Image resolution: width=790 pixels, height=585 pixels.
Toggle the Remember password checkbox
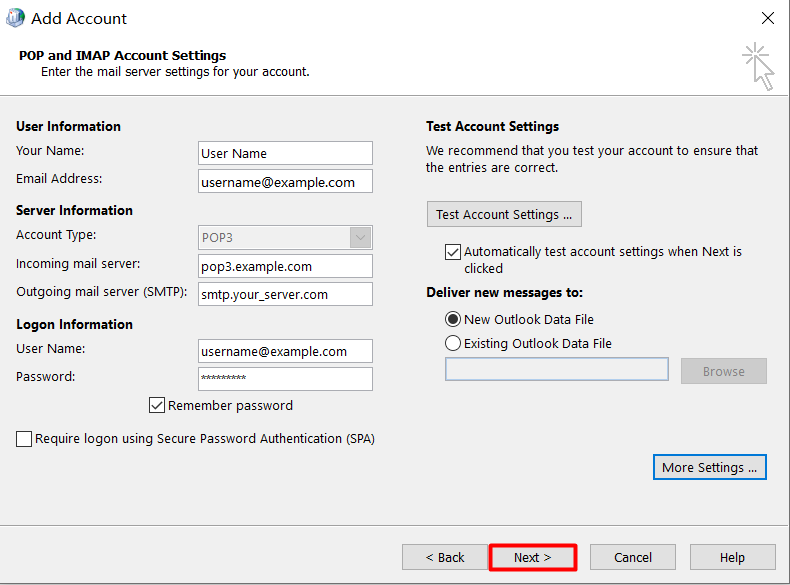pos(157,406)
